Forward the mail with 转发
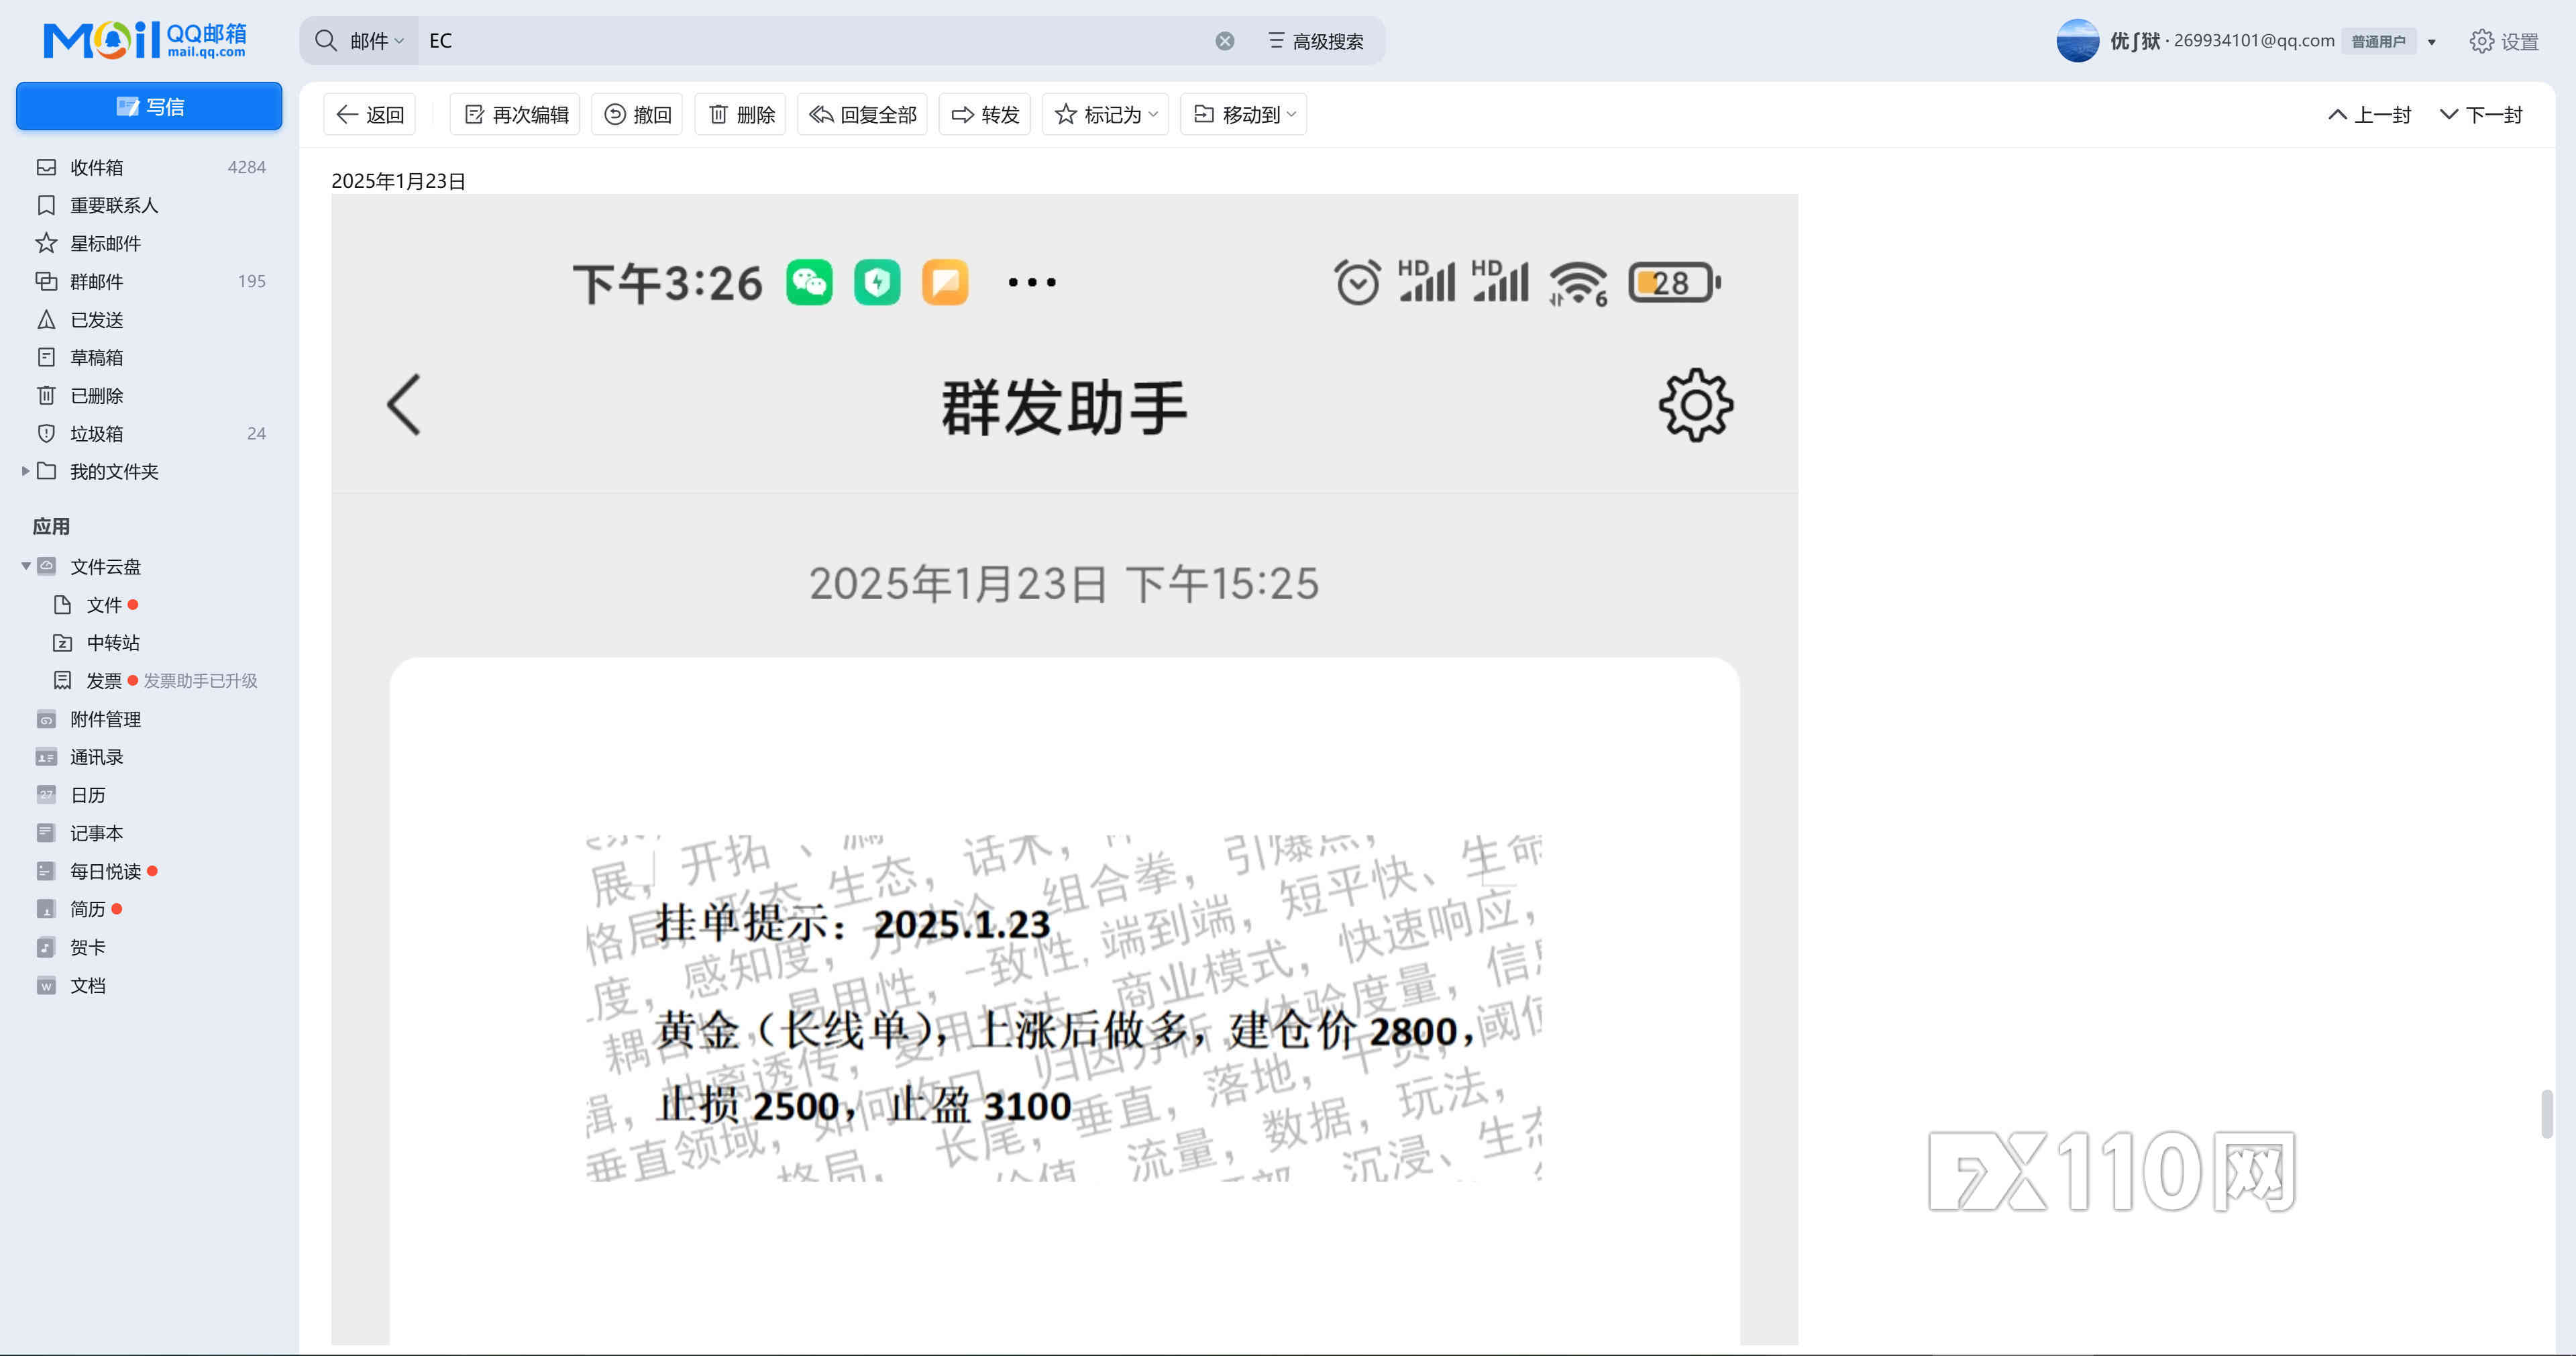Viewport: 2576px width, 1356px height. point(985,114)
